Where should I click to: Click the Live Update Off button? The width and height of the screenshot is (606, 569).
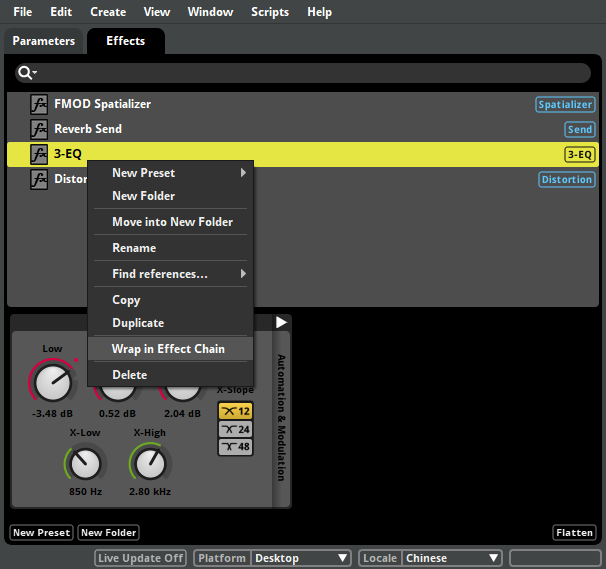pos(141,558)
